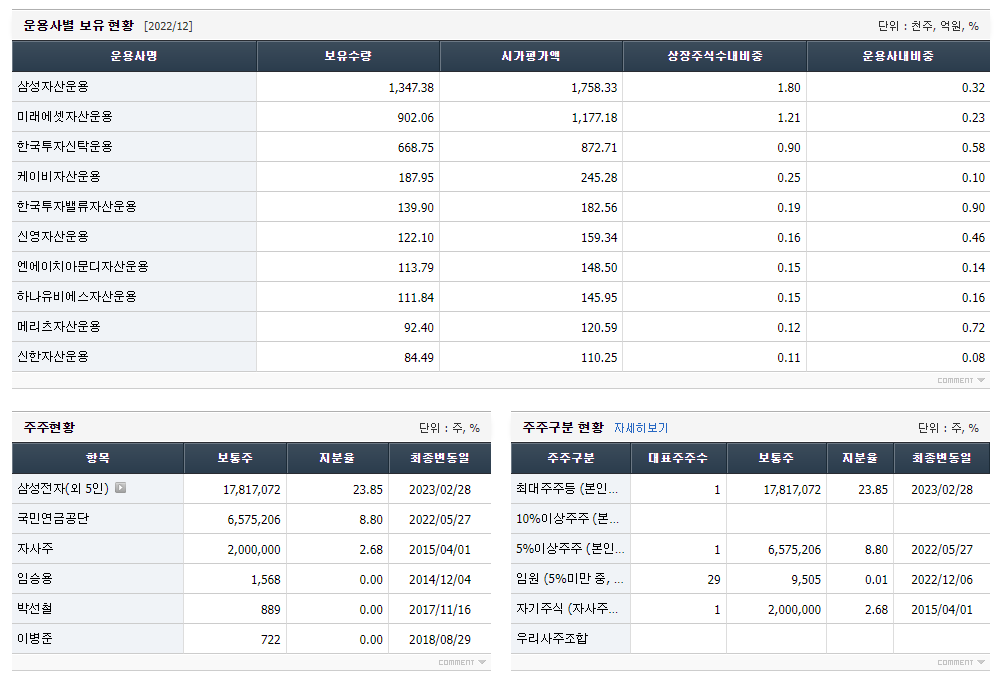
Task: Select the 신영자산운용 row name
Action: (53, 236)
